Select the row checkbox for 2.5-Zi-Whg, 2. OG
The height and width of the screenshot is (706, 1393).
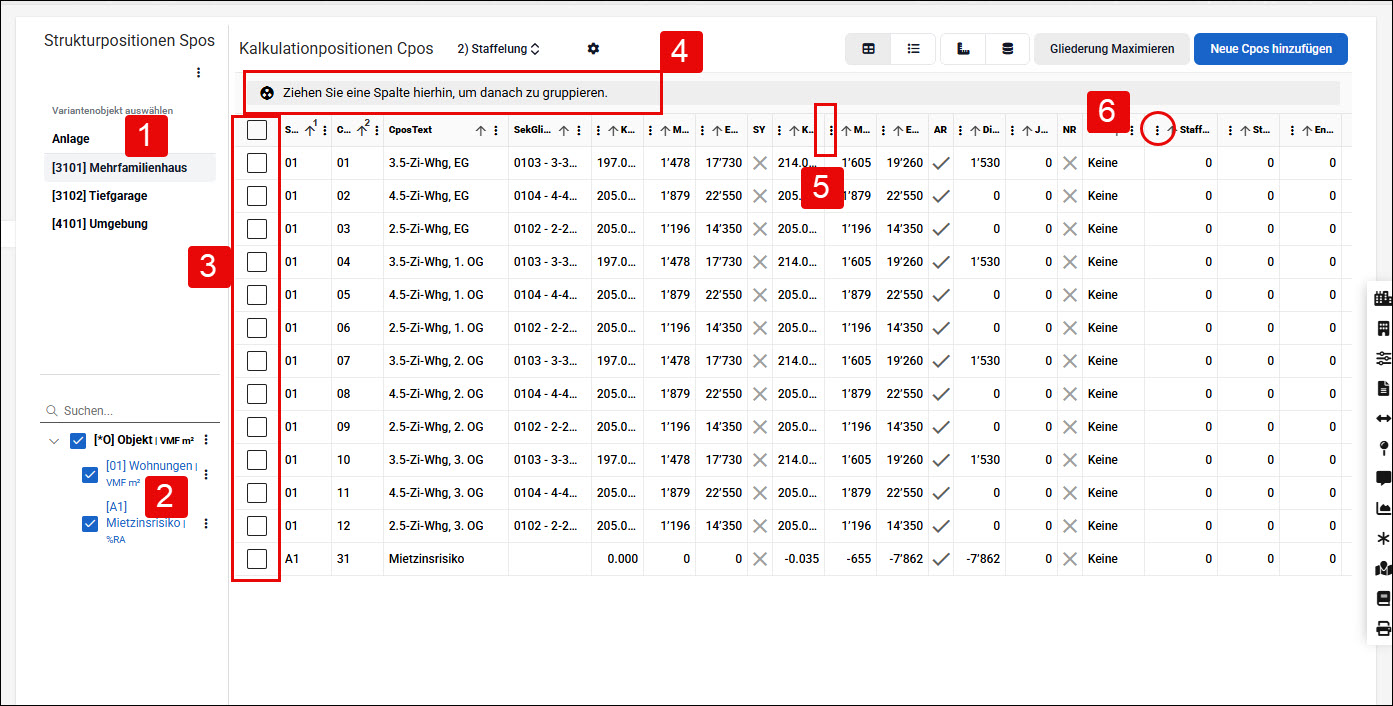(x=257, y=427)
